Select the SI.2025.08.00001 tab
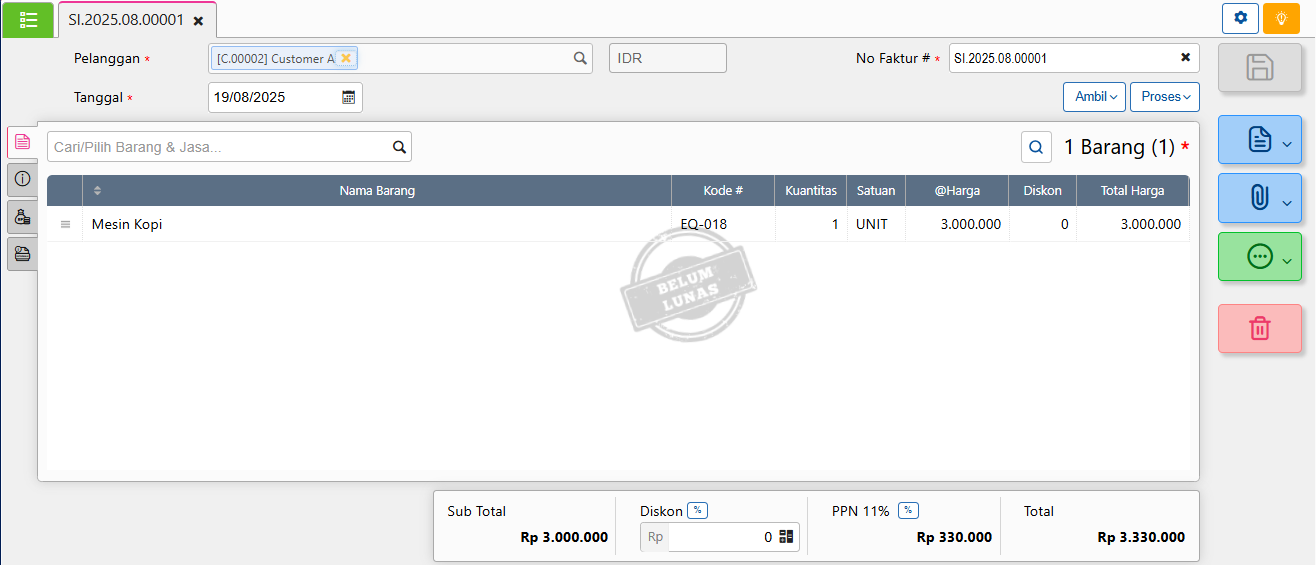Image resolution: width=1316 pixels, height=565 pixels. [126, 19]
